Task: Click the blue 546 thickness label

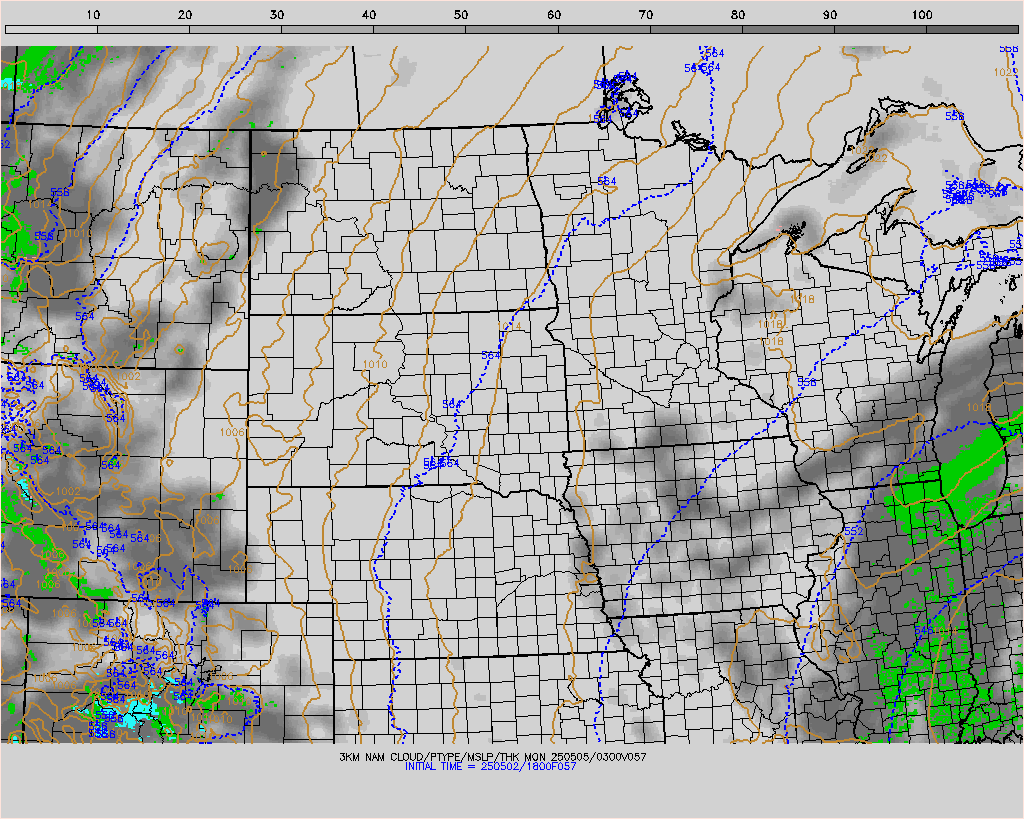Action: 923,630
